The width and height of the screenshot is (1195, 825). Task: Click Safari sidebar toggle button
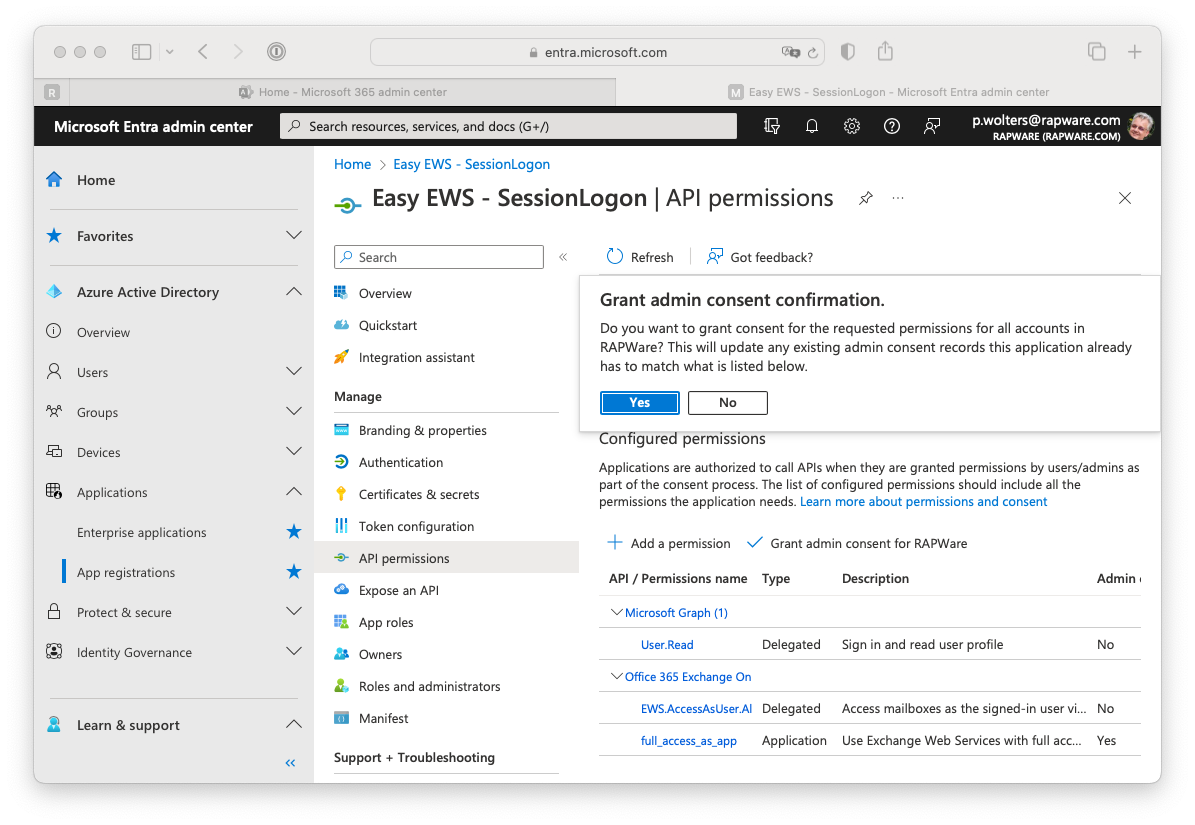tap(142, 52)
